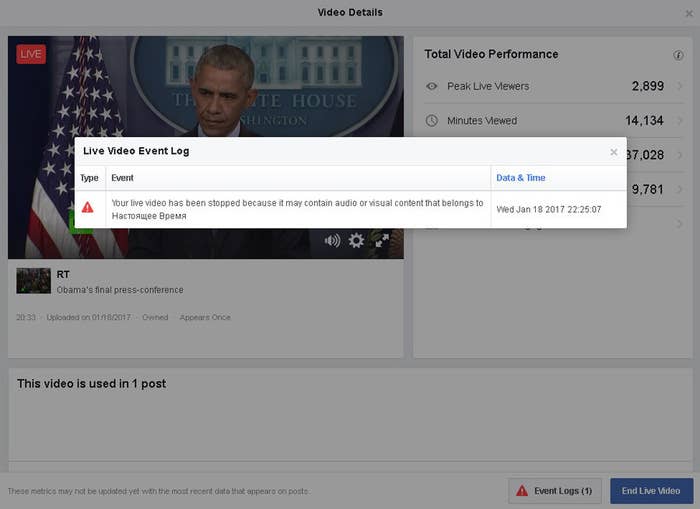Viewport: 700px width, 509px height.
Task: Click the info icon beside Total Video Performance
Action: point(678,55)
